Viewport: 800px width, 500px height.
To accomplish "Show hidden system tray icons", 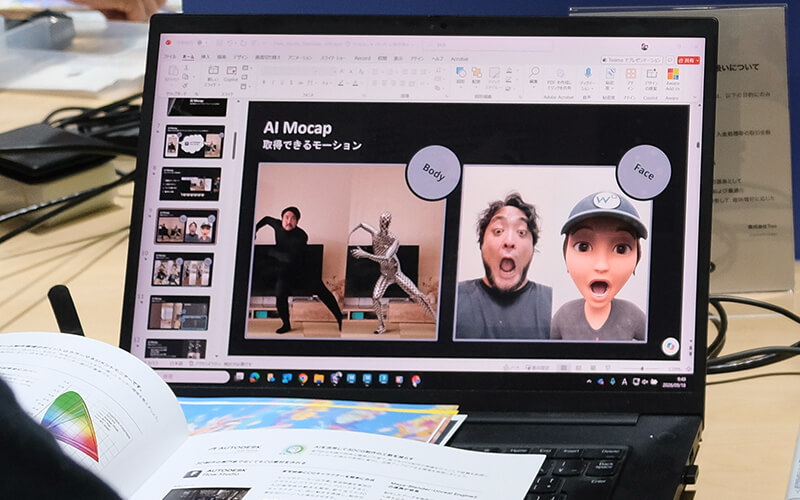I will pyautogui.click(x=589, y=381).
